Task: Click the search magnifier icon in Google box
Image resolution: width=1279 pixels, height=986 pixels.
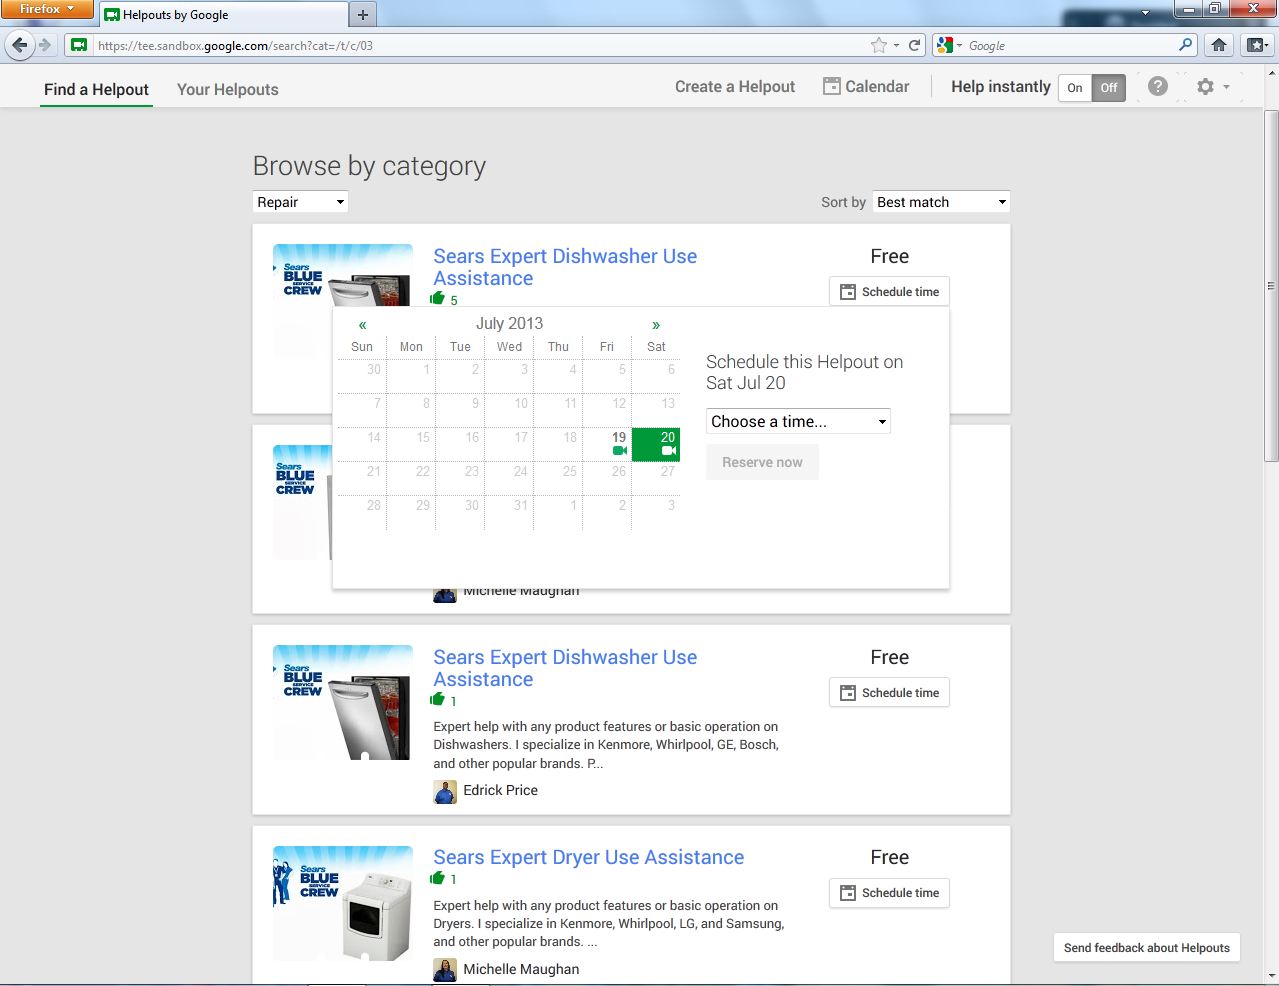Action: coord(1185,45)
